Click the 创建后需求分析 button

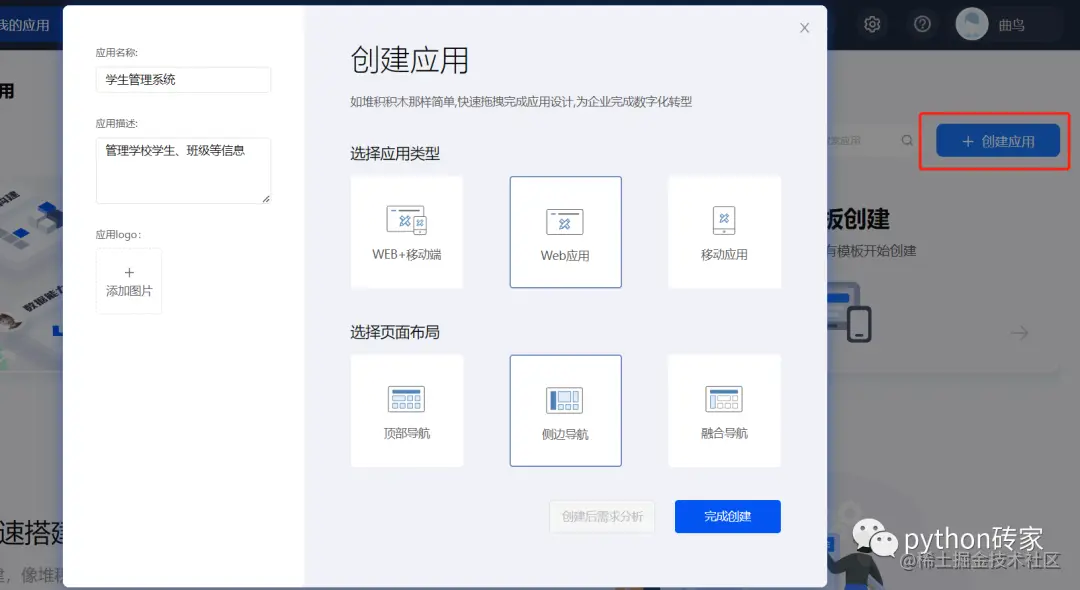[x=602, y=516]
